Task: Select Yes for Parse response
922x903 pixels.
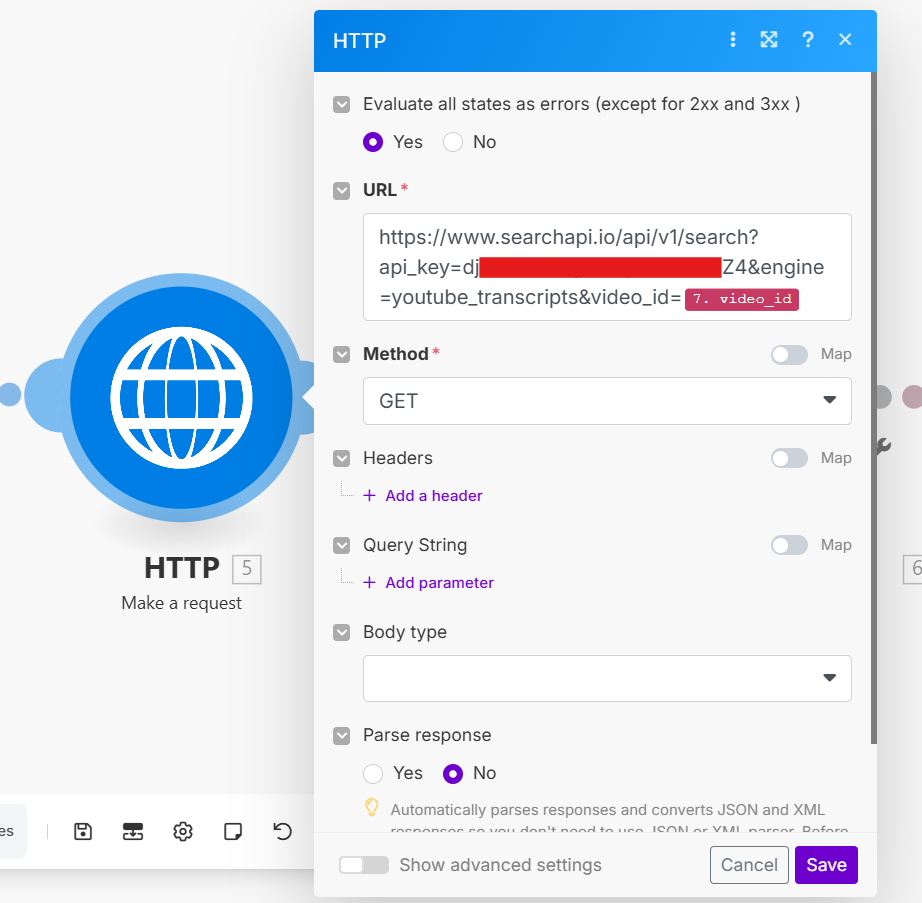Action: coord(373,773)
